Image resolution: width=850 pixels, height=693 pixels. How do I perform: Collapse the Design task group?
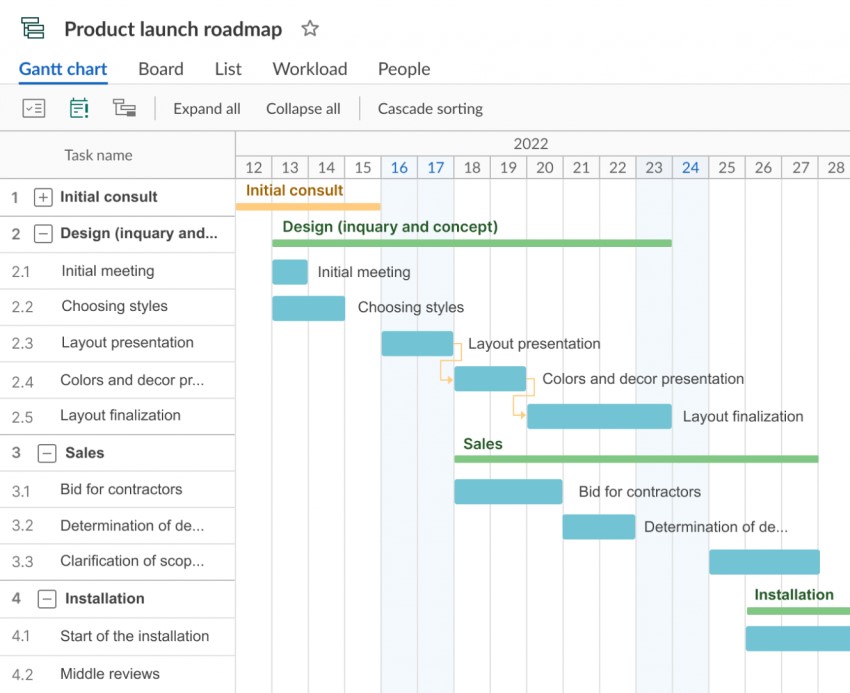pyautogui.click(x=43, y=234)
